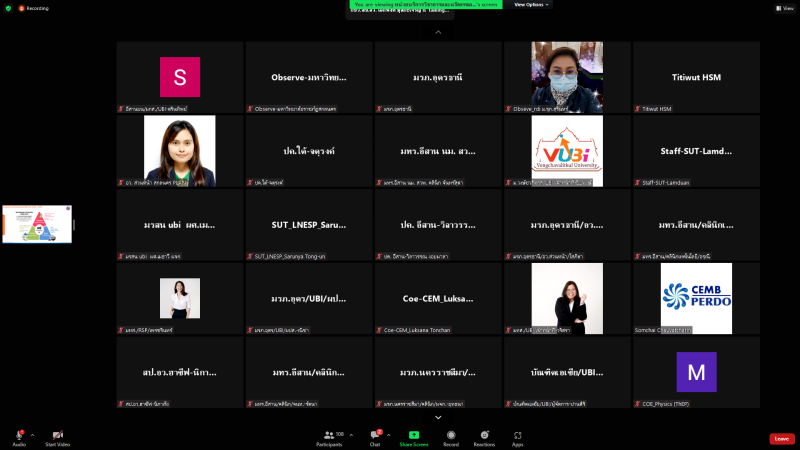Image resolution: width=800 pixels, height=450 pixels.
Task: Toggle the Audio microphone mute
Action: (18, 436)
